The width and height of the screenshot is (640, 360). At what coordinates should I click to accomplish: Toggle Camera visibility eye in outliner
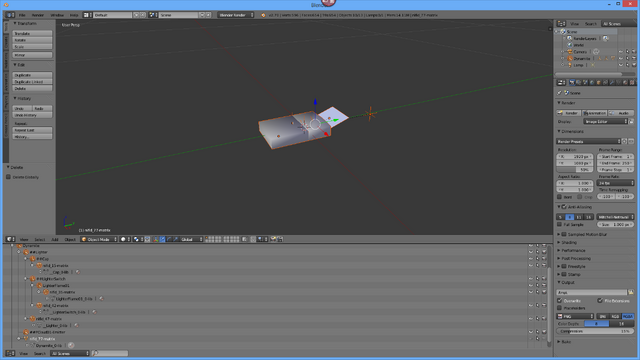[x=621, y=52]
